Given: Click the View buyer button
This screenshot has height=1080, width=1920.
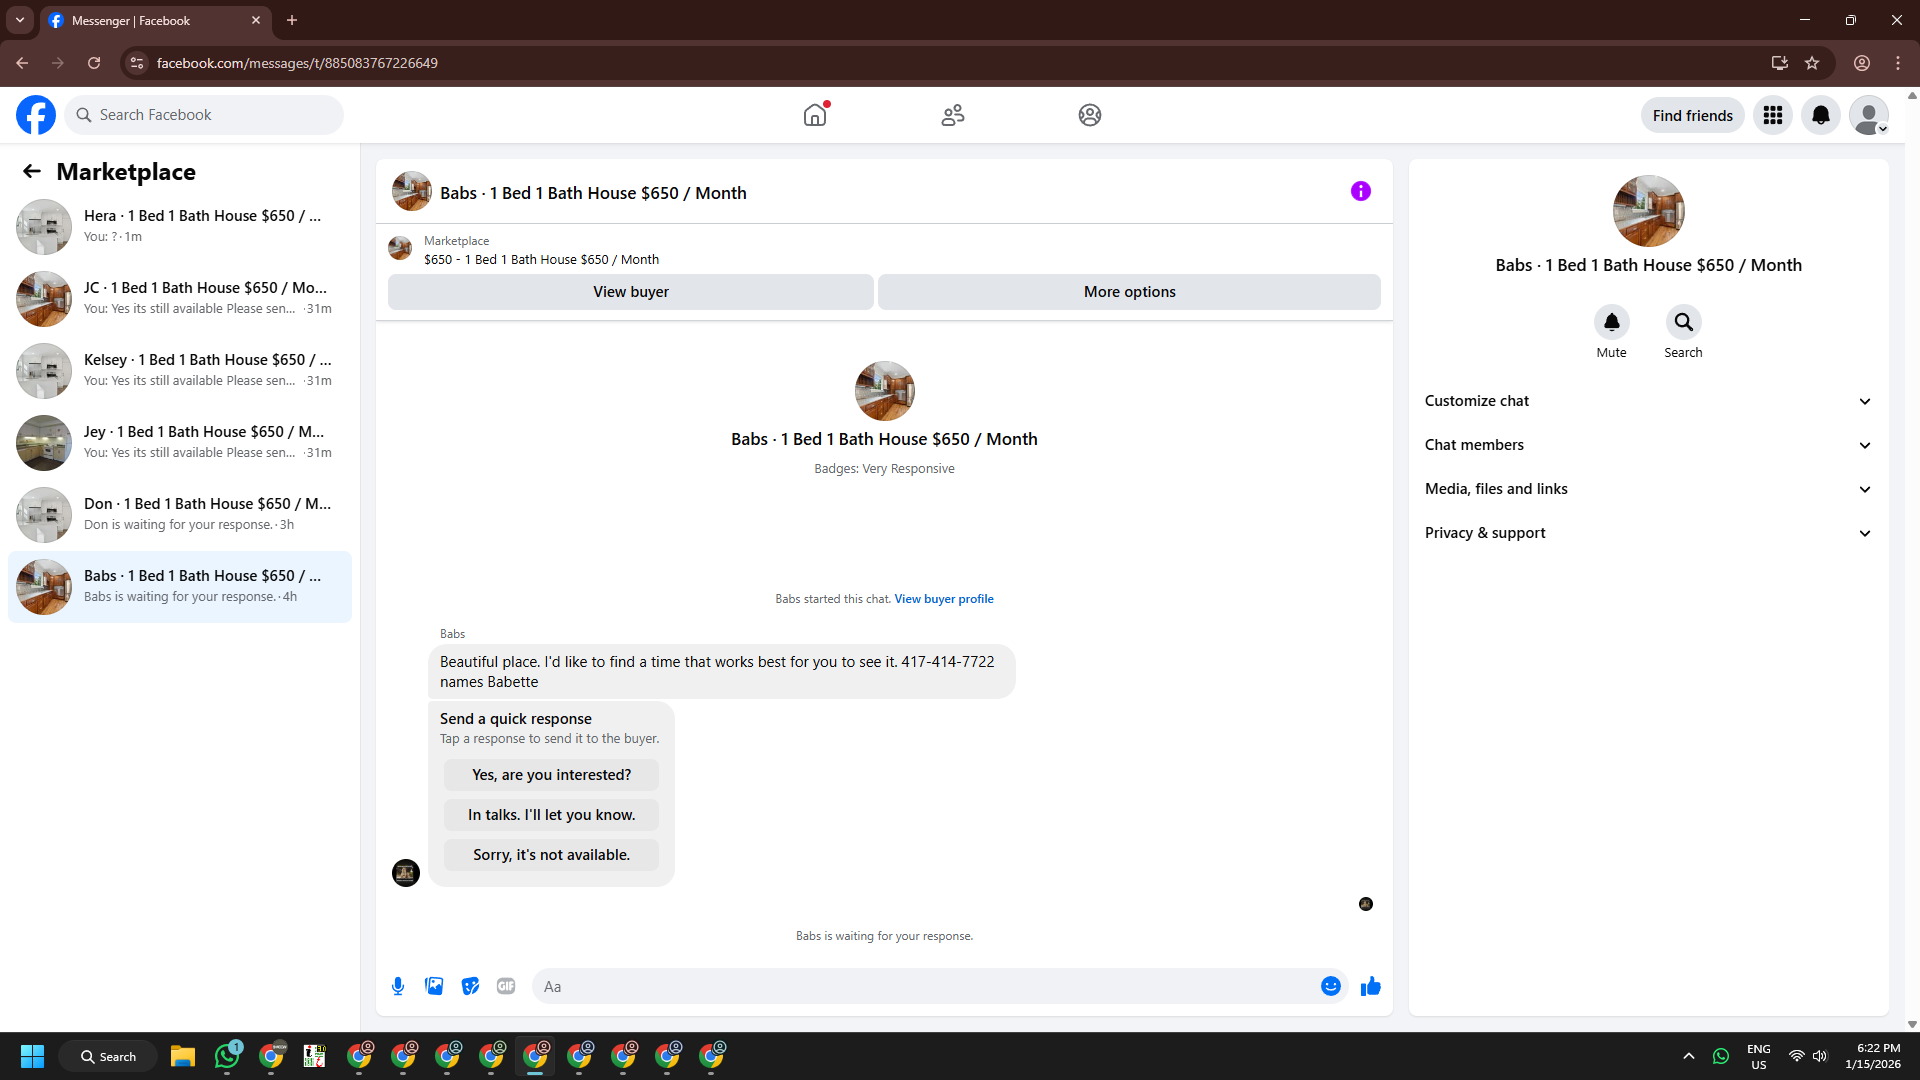Looking at the screenshot, I should click(630, 292).
